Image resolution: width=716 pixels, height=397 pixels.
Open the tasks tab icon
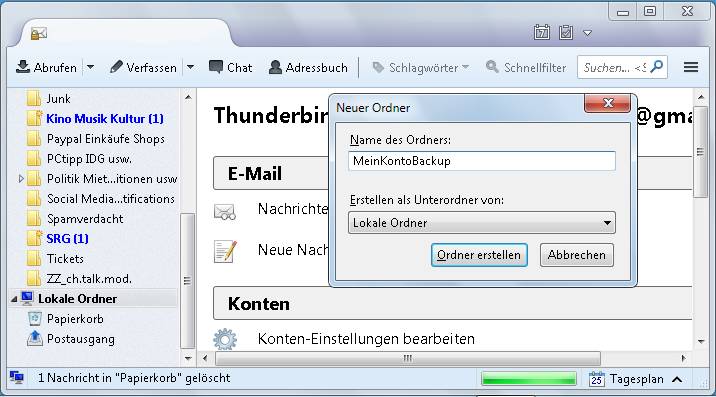coord(566,32)
